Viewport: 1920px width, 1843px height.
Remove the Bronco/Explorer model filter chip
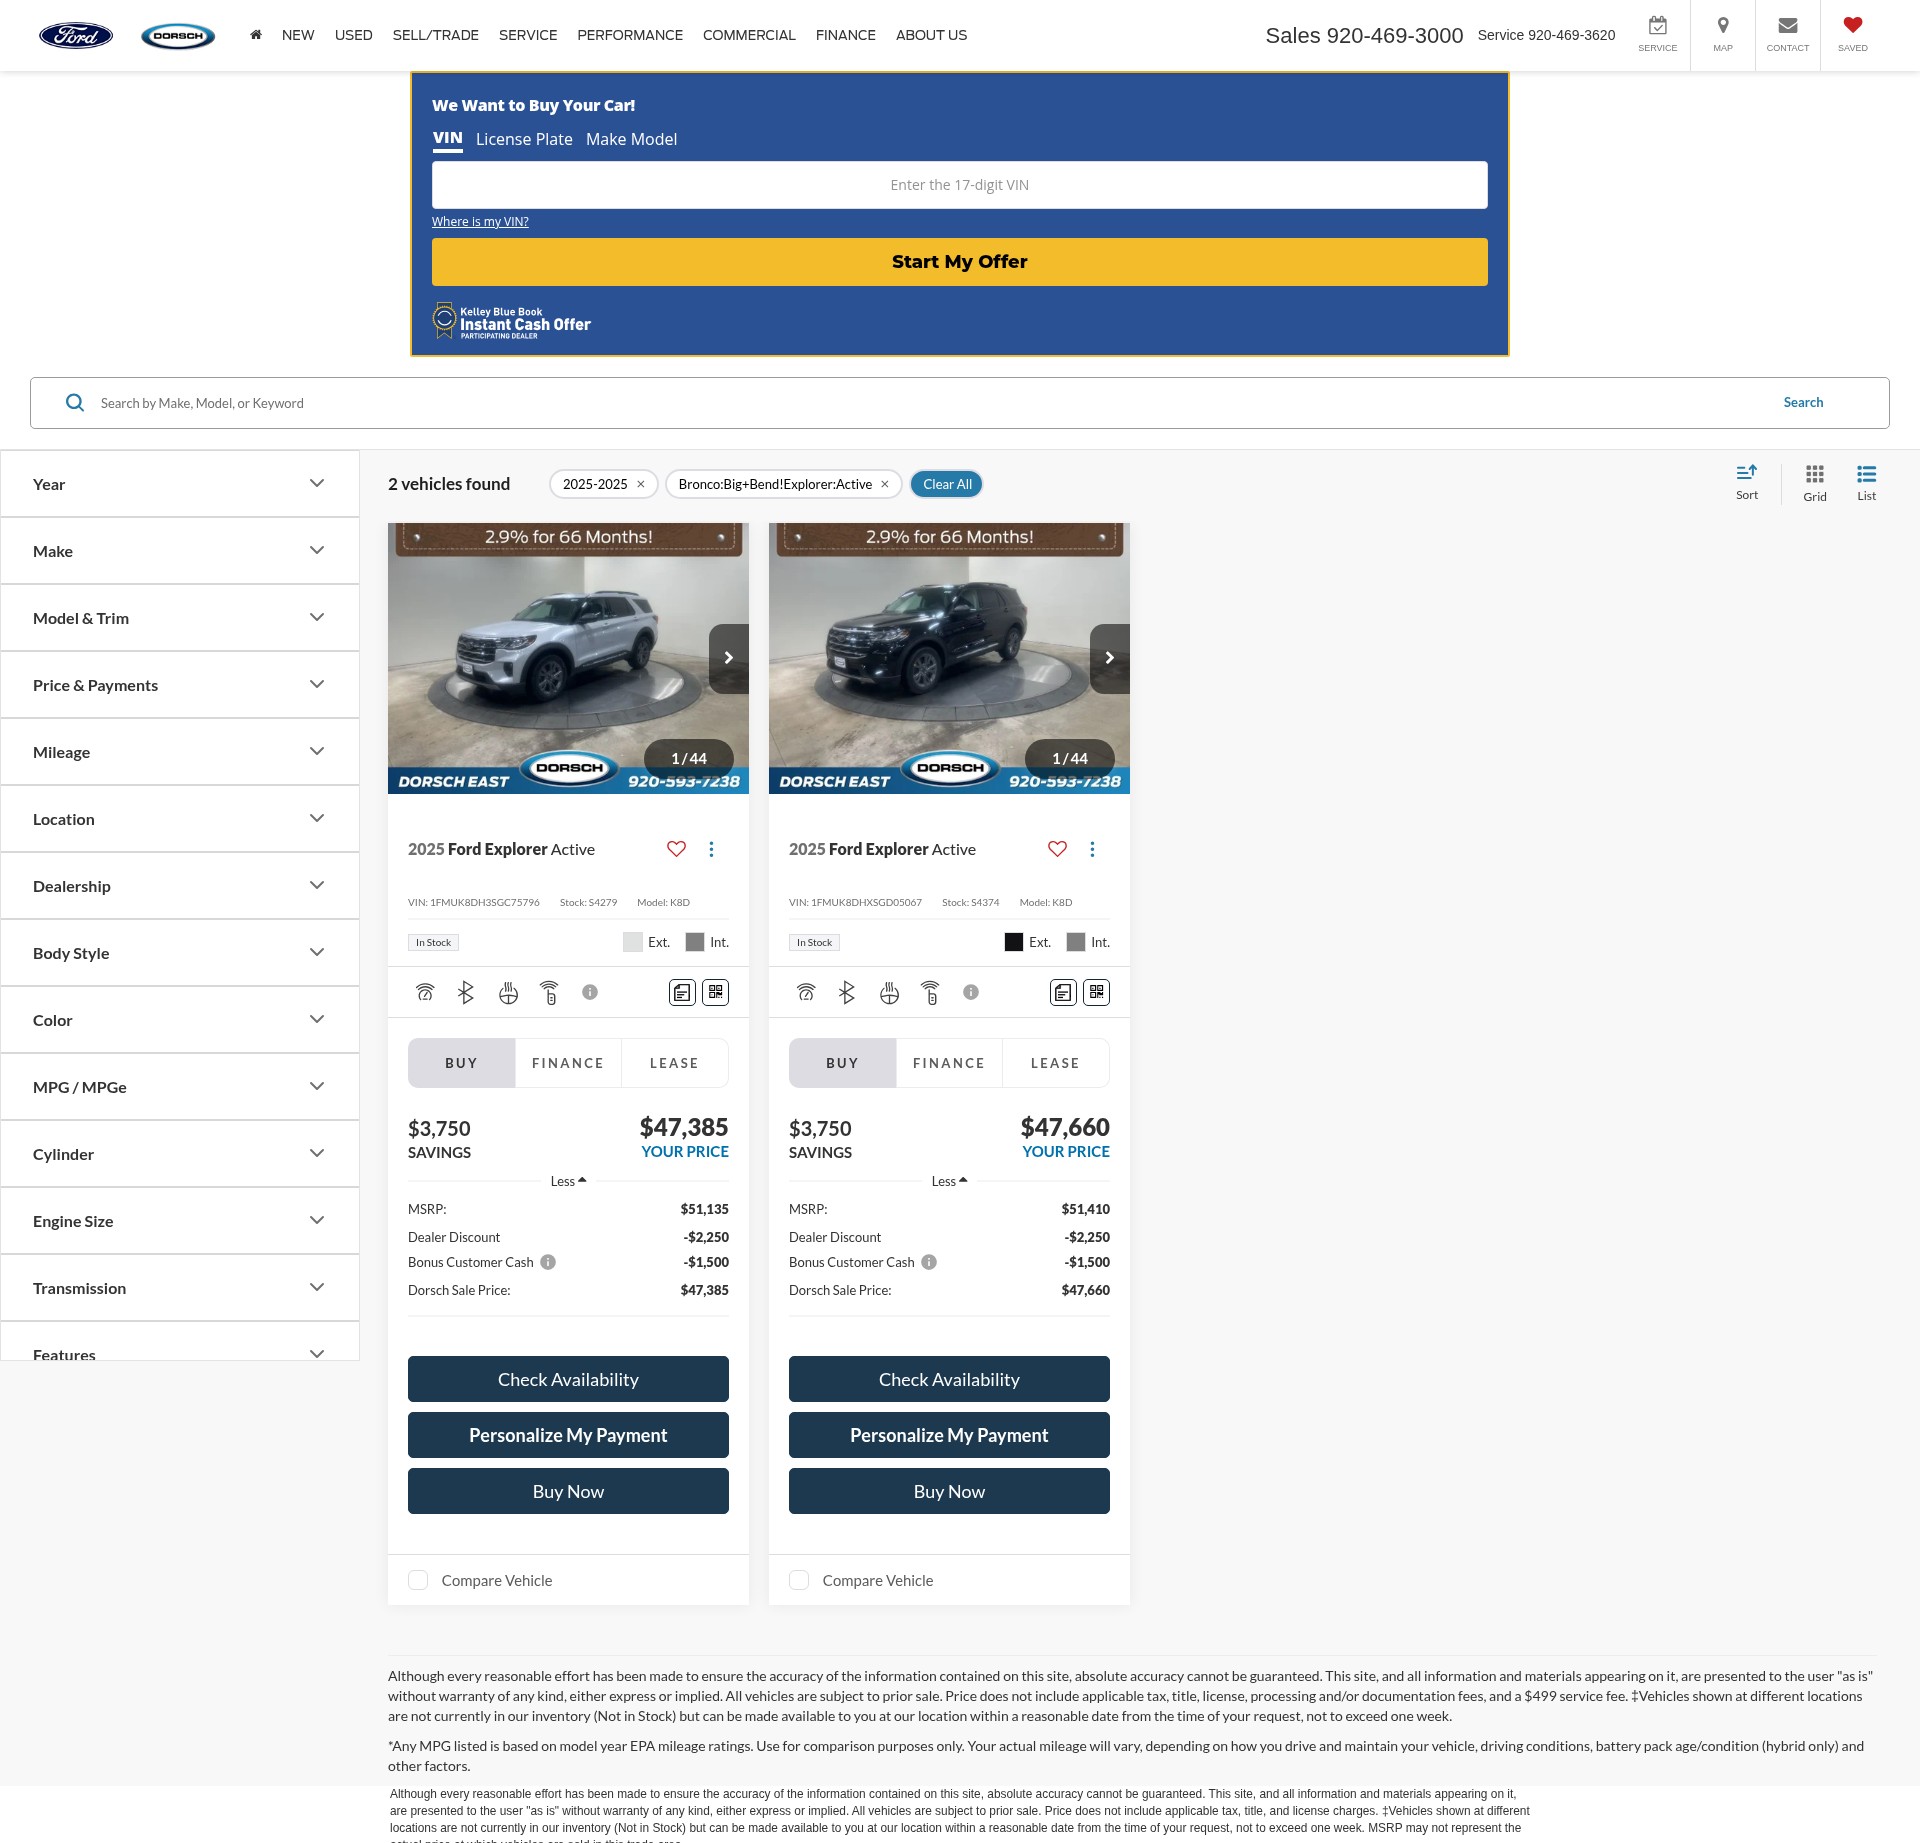(885, 484)
